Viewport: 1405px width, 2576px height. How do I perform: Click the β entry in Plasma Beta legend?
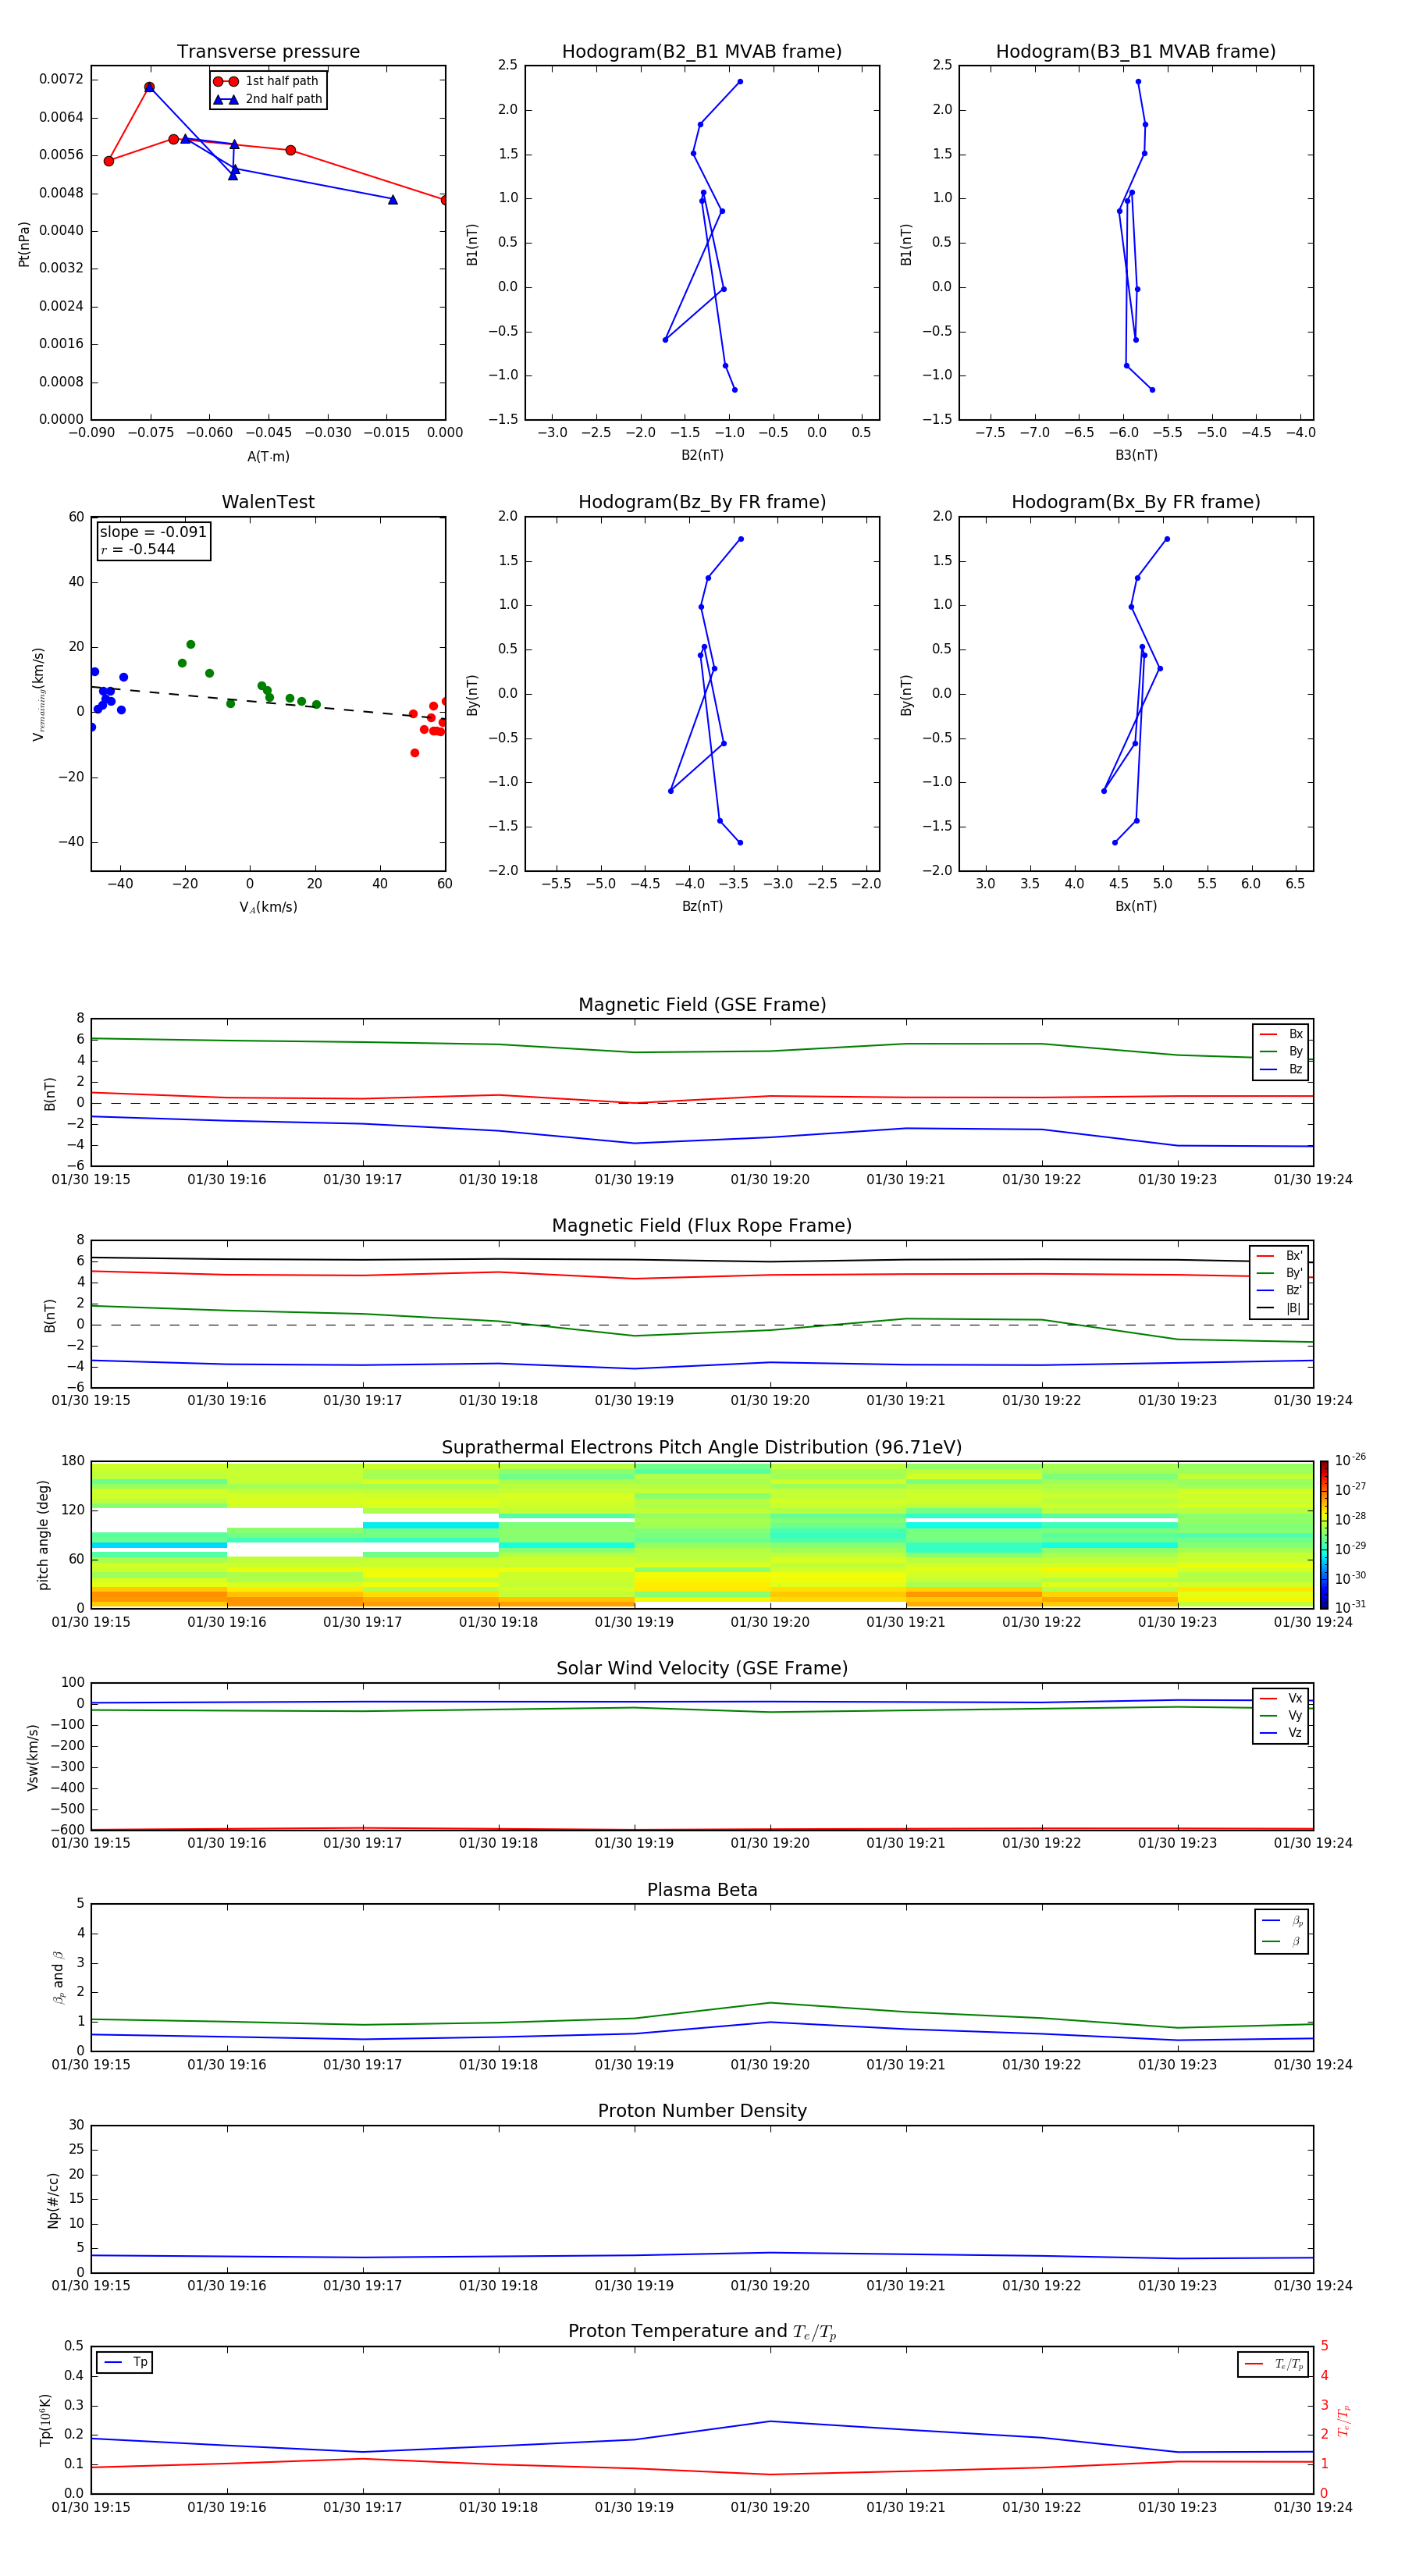pos(1282,1941)
